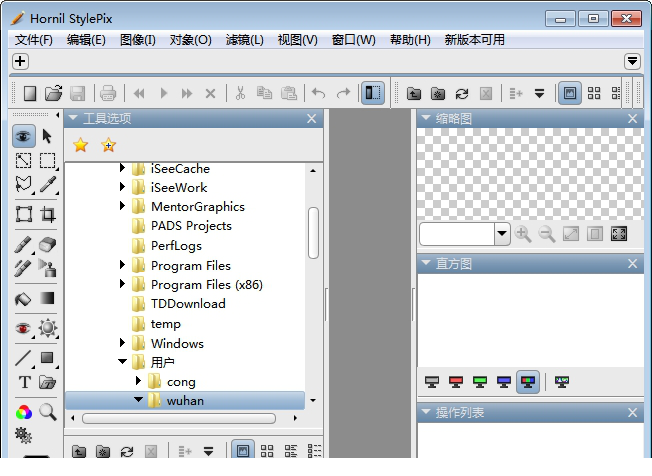This screenshot has height=476, width=652.
Task: Expand the MentorGraphics folder
Action: coord(122,205)
